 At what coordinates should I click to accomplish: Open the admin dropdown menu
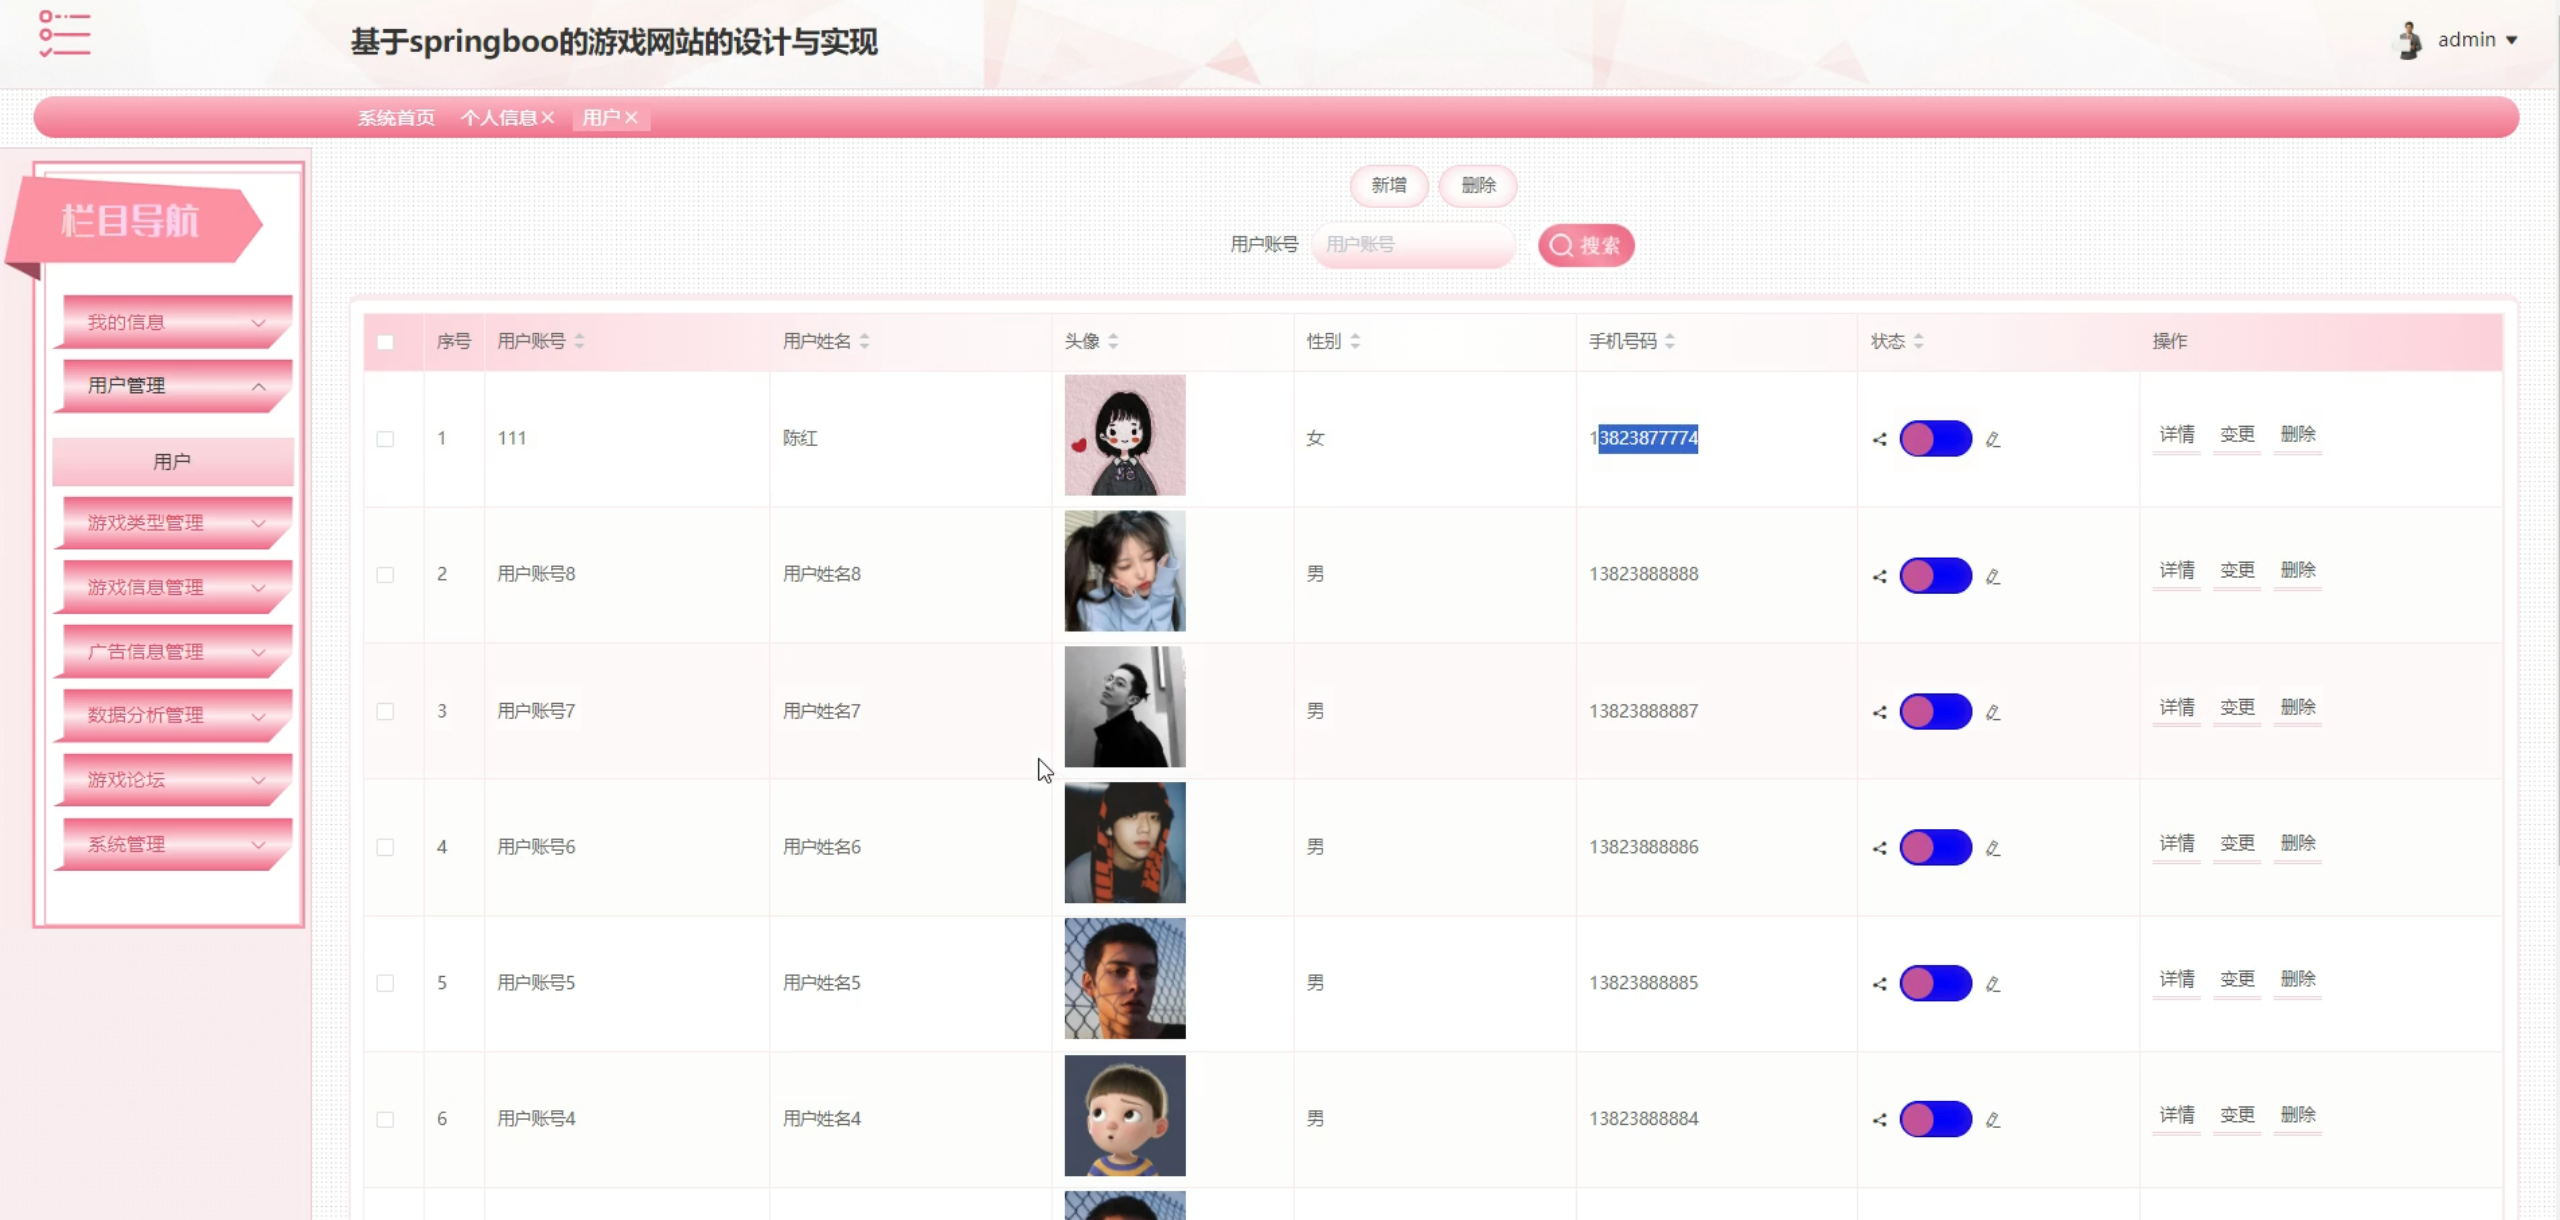click(x=2478, y=40)
